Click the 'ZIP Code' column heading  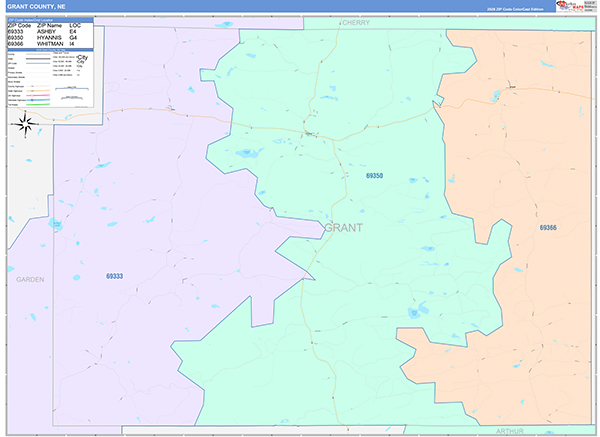[x=19, y=26]
